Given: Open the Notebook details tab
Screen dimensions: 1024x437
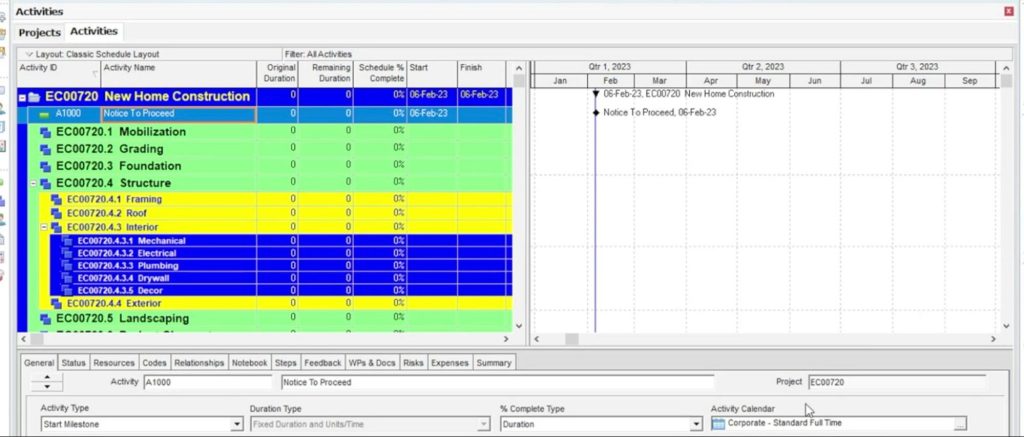Looking at the screenshot, I should coord(249,363).
